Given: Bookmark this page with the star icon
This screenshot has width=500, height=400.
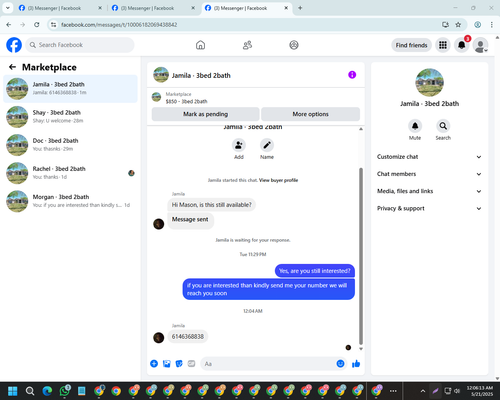Looking at the screenshot, I should (458, 25).
